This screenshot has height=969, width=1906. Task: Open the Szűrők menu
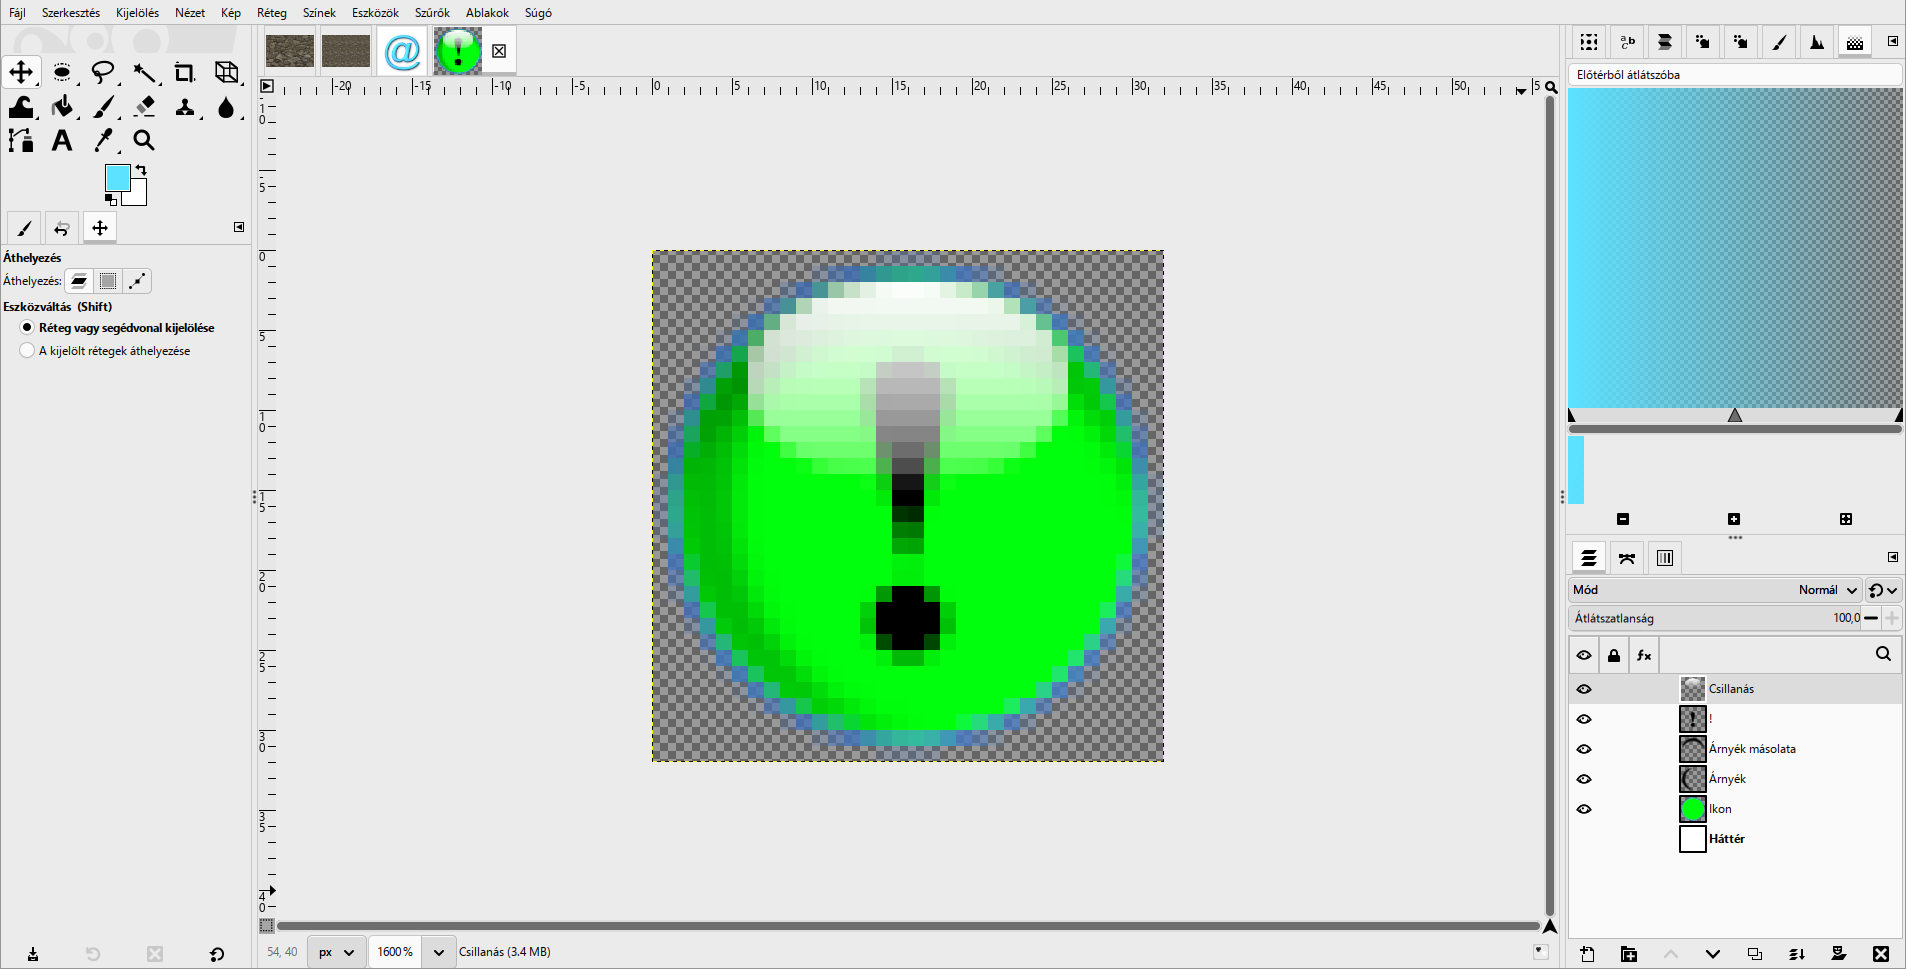[x=432, y=13]
